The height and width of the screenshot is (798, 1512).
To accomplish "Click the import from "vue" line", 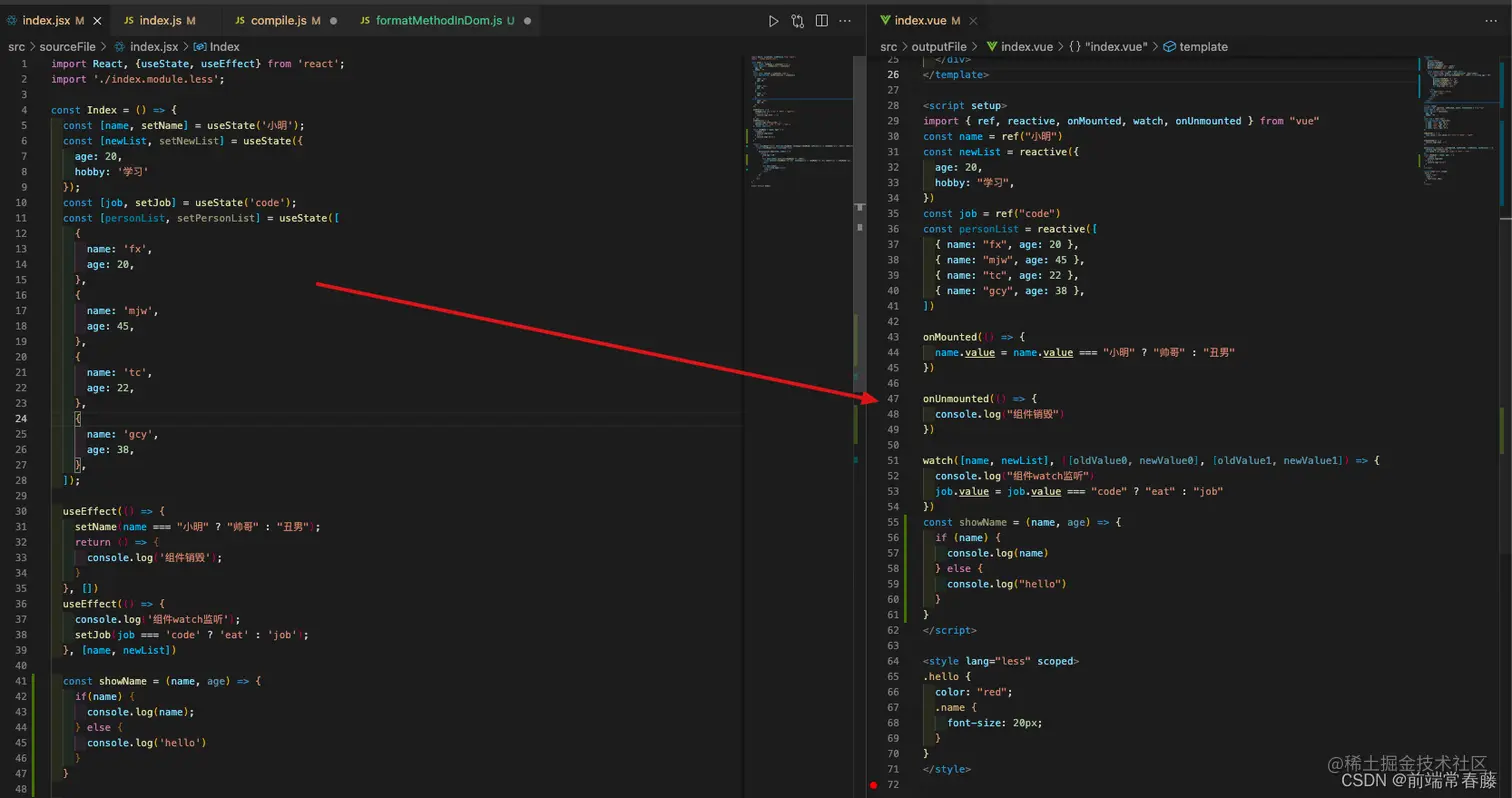I will [1121, 121].
